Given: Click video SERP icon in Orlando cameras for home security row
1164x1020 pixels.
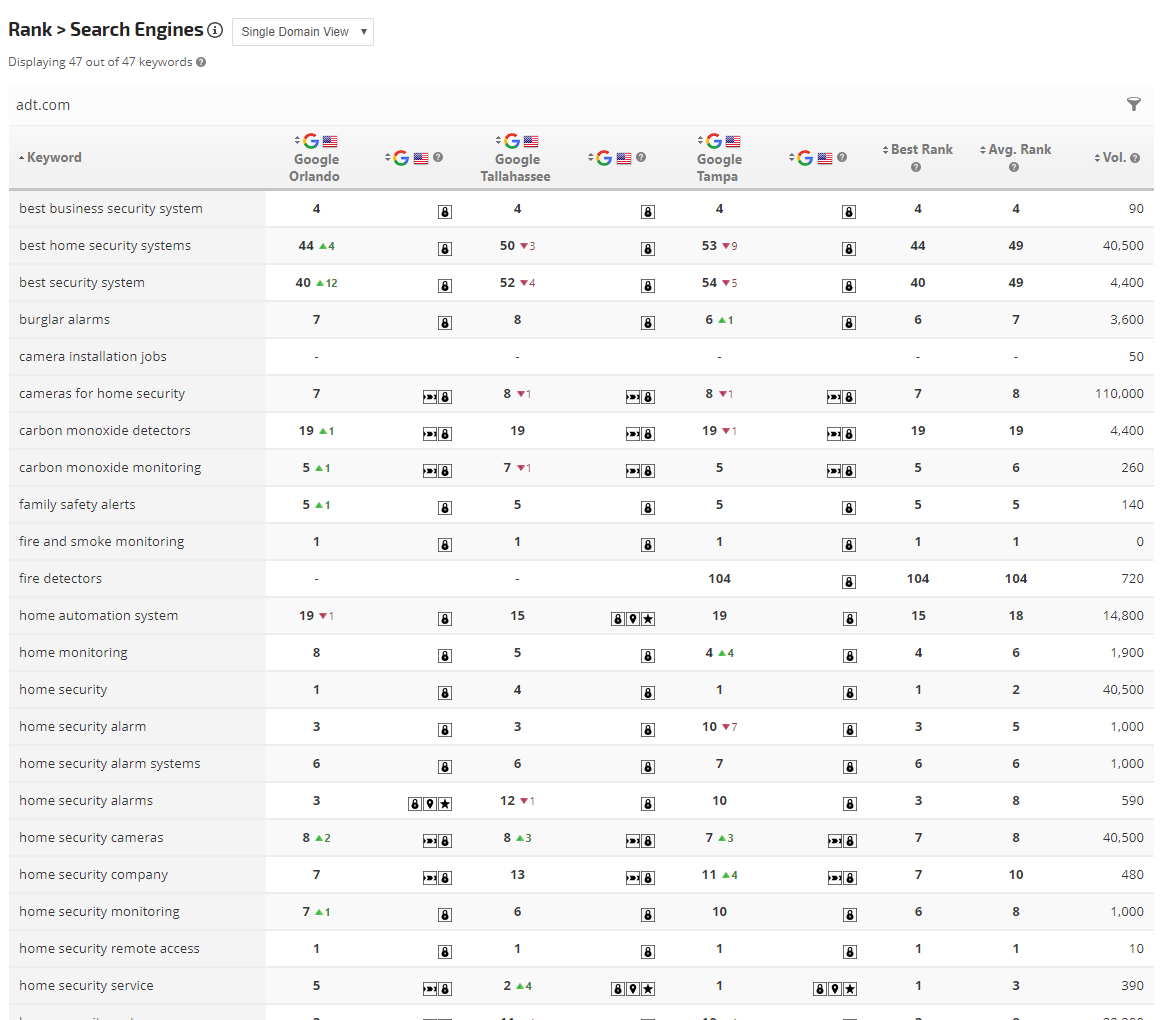Looking at the screenshot, I should pyautogui.click(x=430, y=397).
